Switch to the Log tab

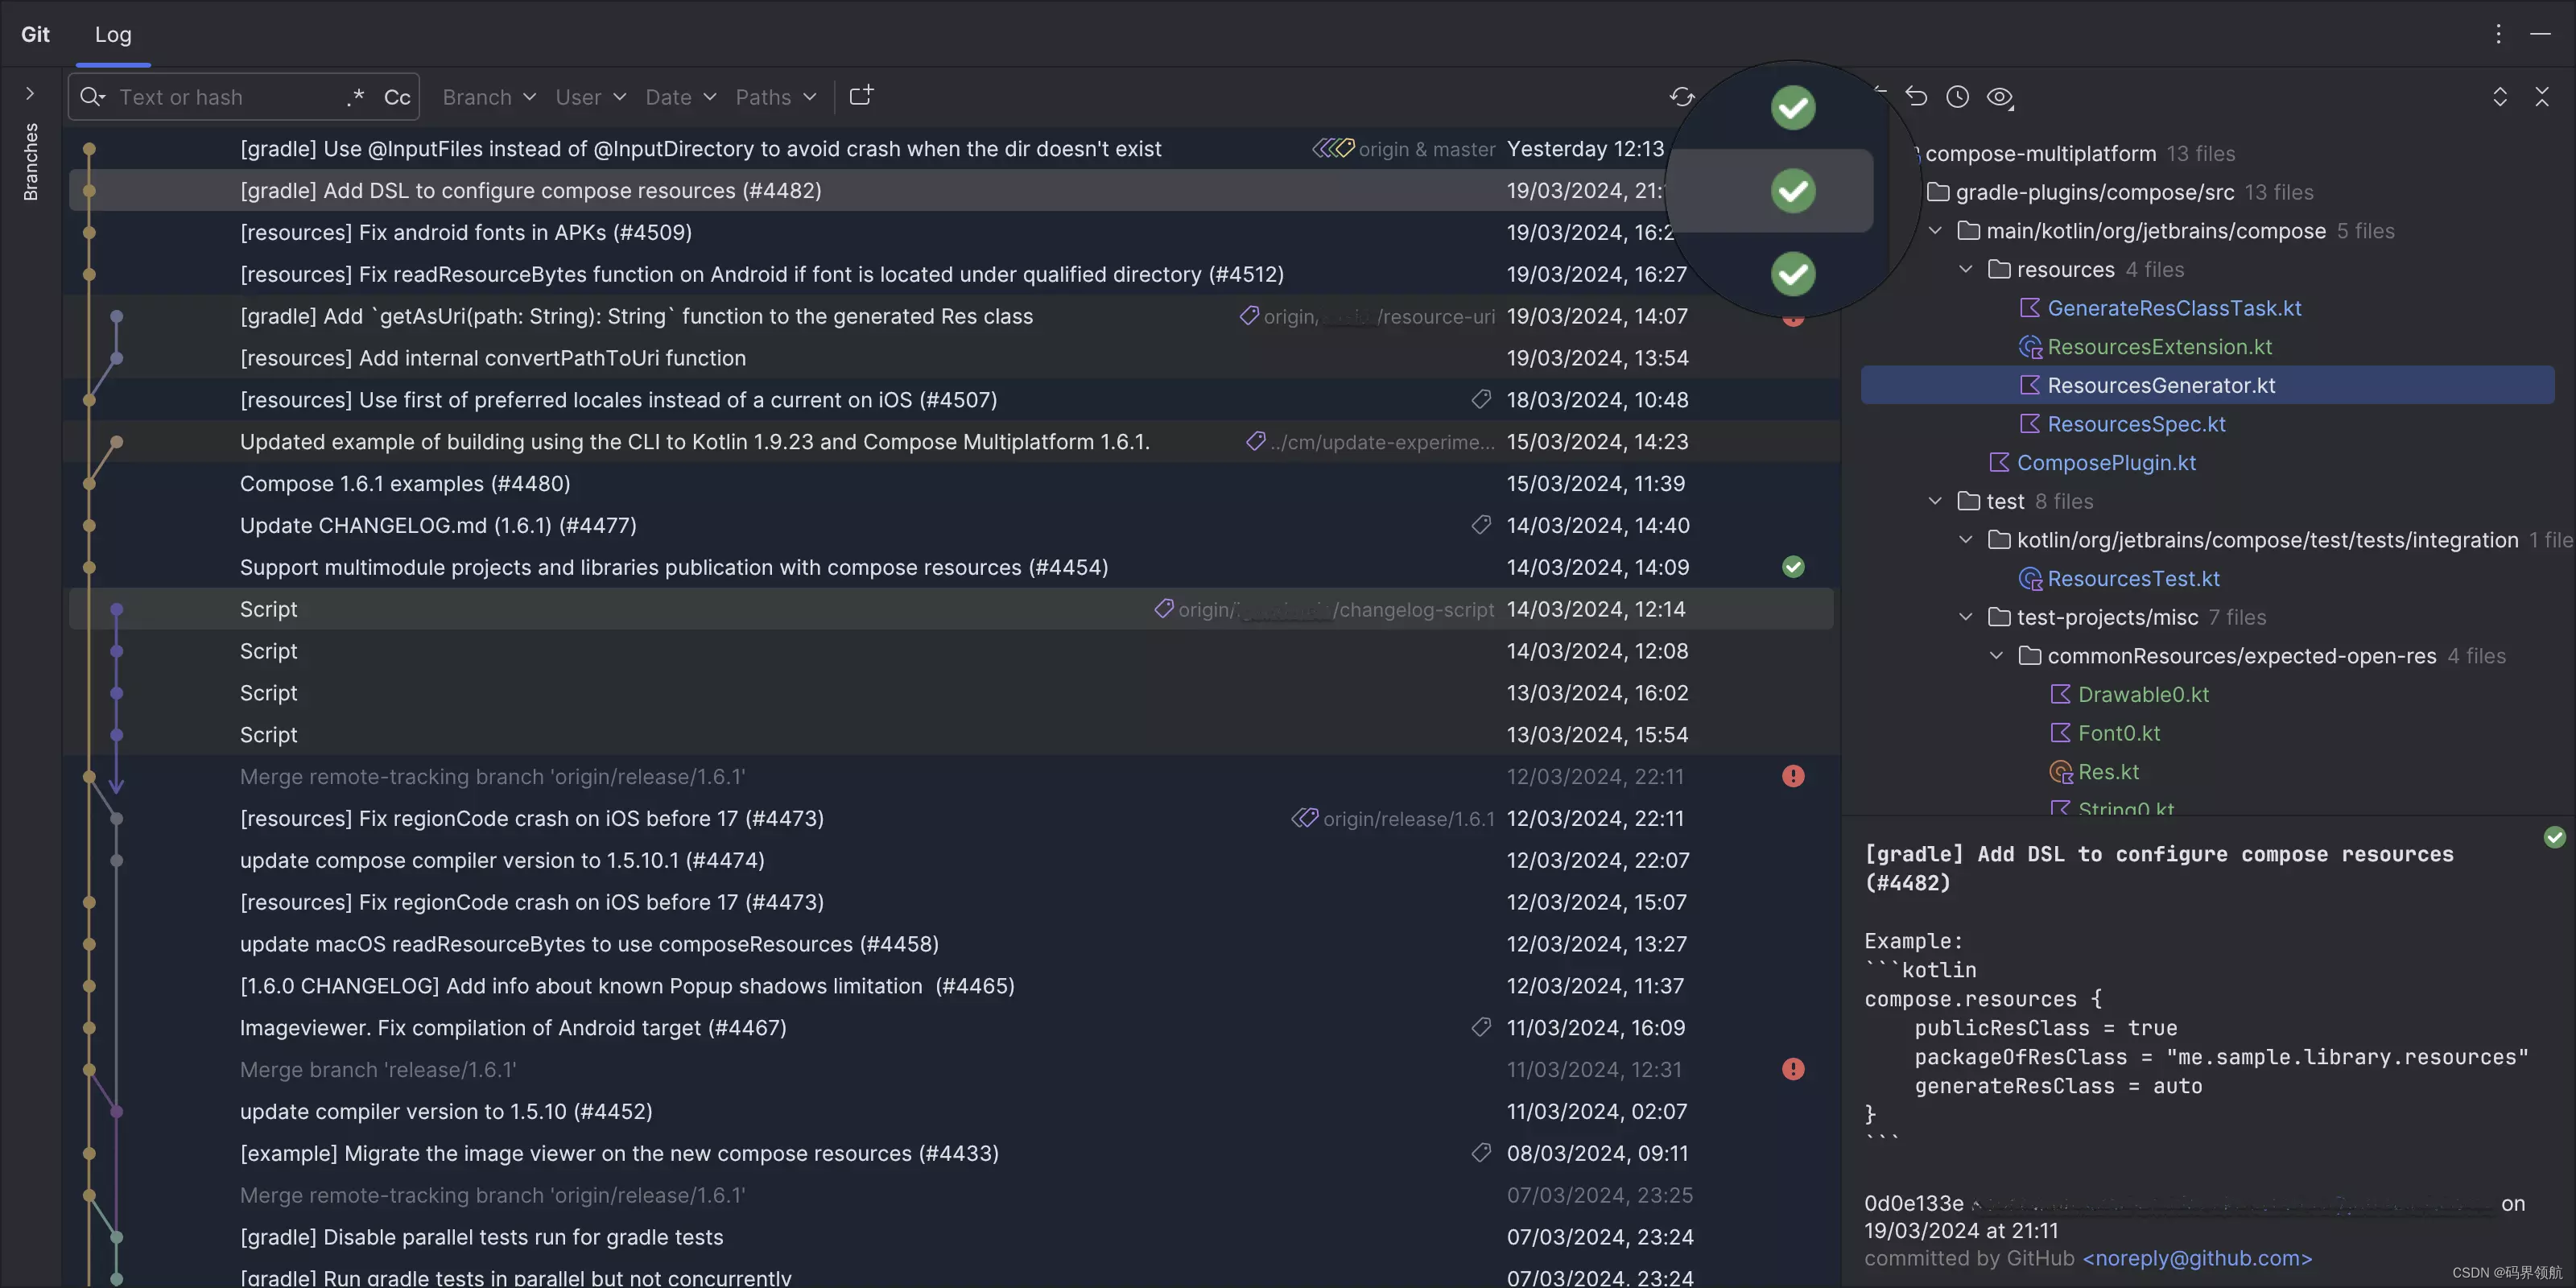click(113, 34)
